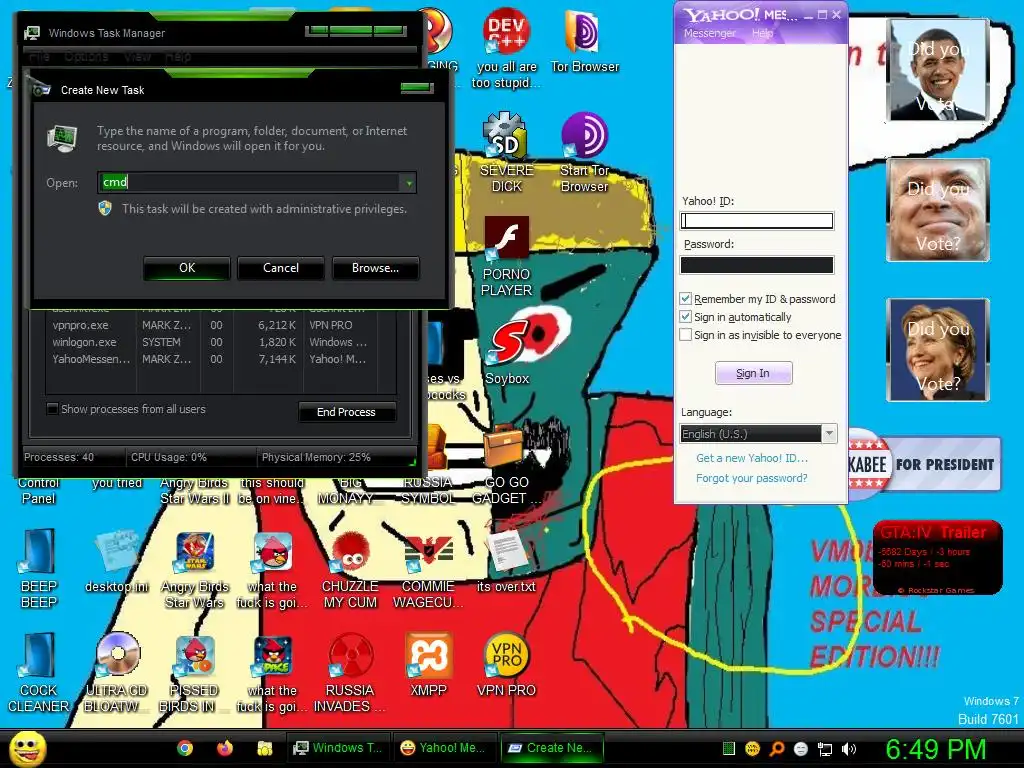Open the Messenger menu in Yahoo
Image resolution: width=1024 pixels, height=768 pixels.
pyautogui.click(x=709, y=33)
